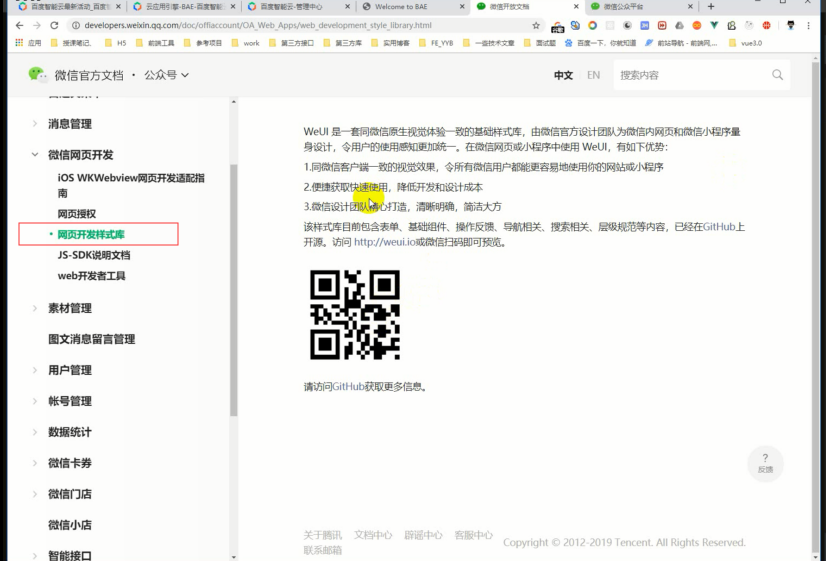The image size is (826, 561).
Task: Open 联系邮箱 footer link
Action: (322, 550)
